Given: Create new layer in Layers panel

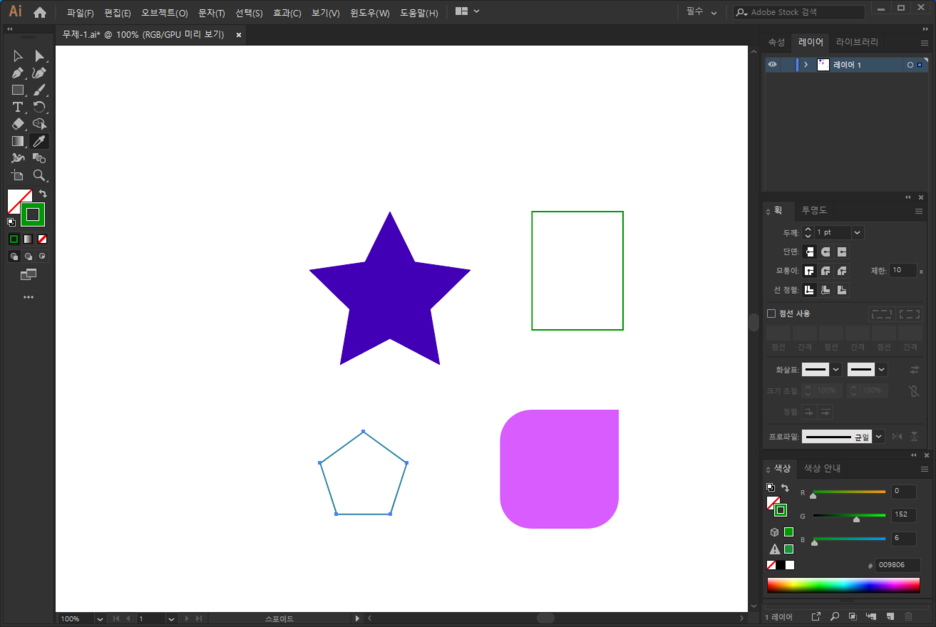Looking at the screenshot, I should [890, 616].
